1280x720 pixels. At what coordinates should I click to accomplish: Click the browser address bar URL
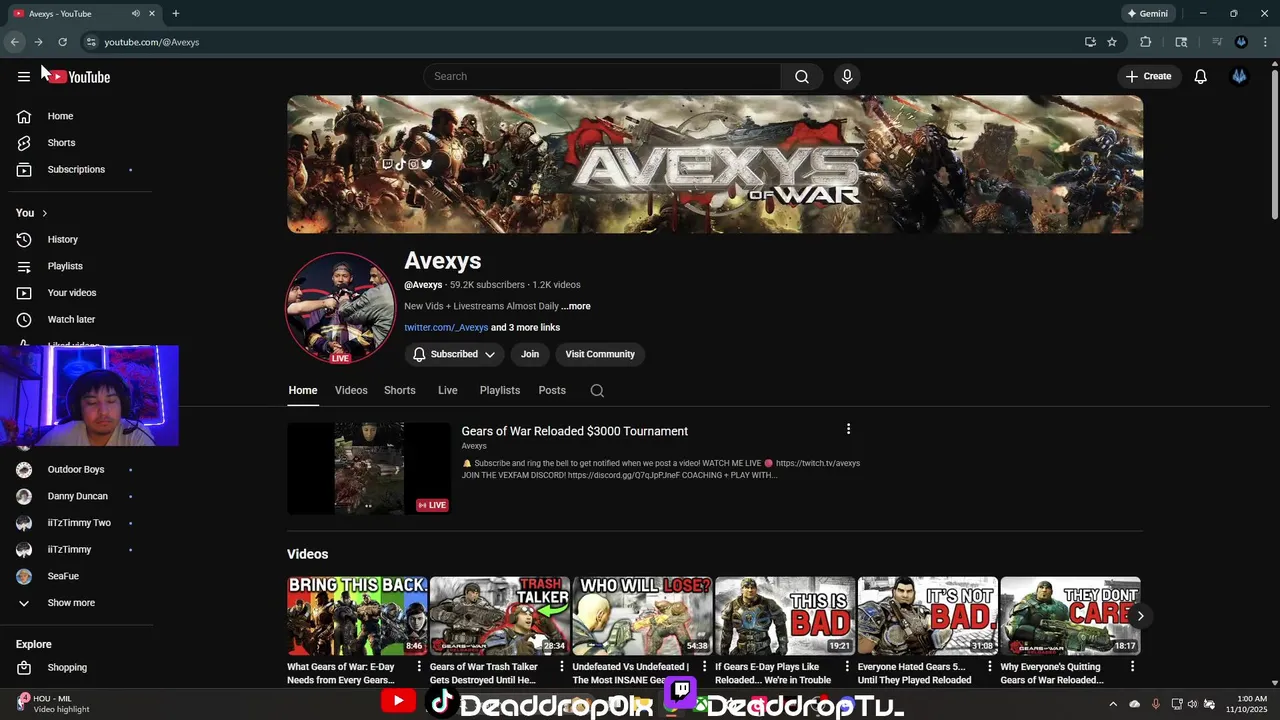click(152, 42)
